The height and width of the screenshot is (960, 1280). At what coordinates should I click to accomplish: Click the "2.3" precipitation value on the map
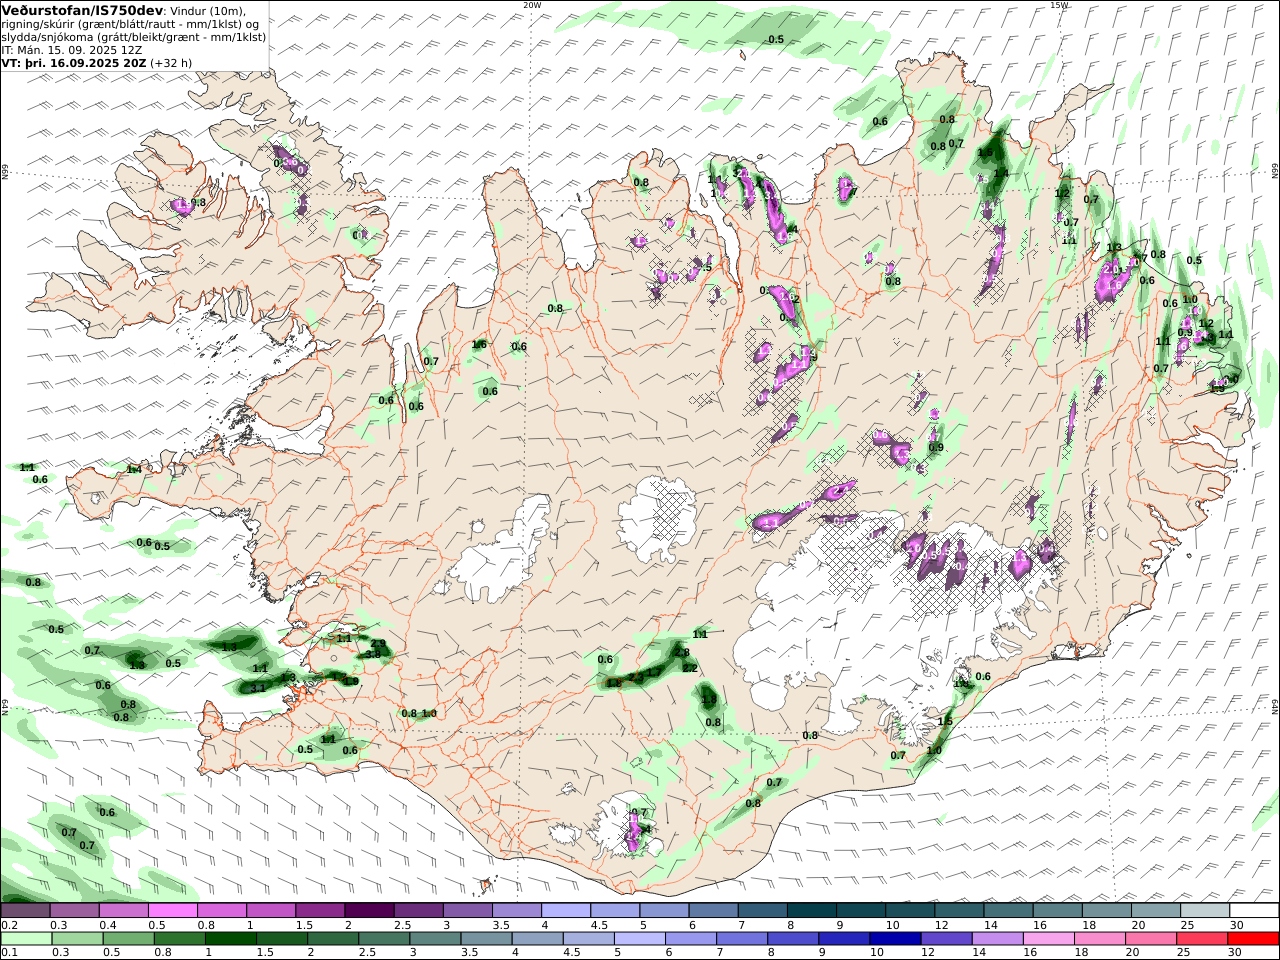coord(635,677)
